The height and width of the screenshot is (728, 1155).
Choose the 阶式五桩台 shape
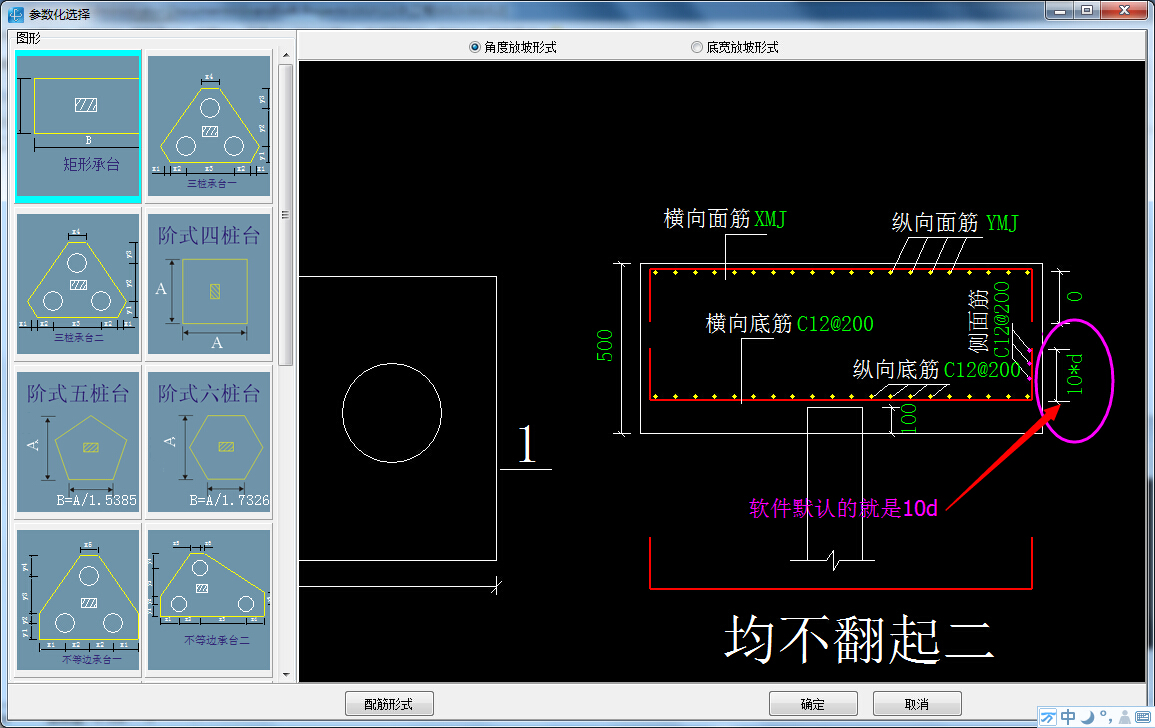78,441
